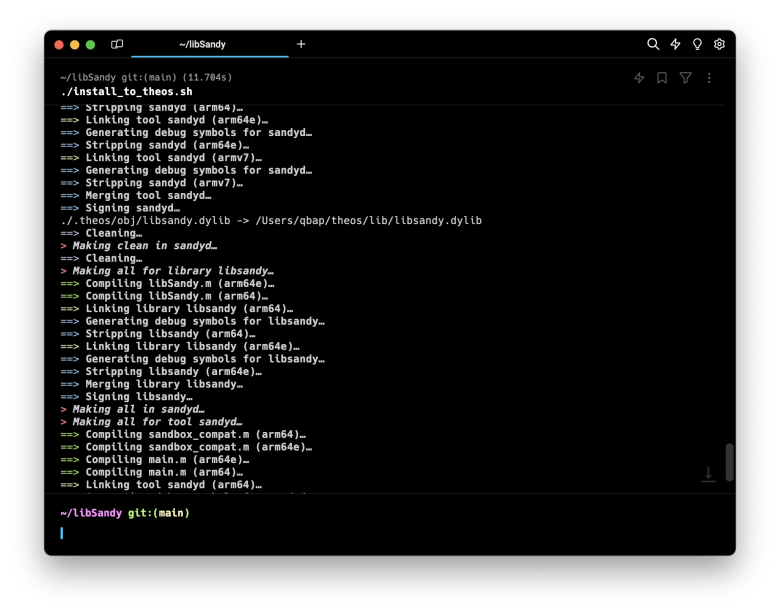The image size is (780, 614).
Task: Click the "~/libSandy git:(main) (11.704s)" header
Action: click(146, 77)
